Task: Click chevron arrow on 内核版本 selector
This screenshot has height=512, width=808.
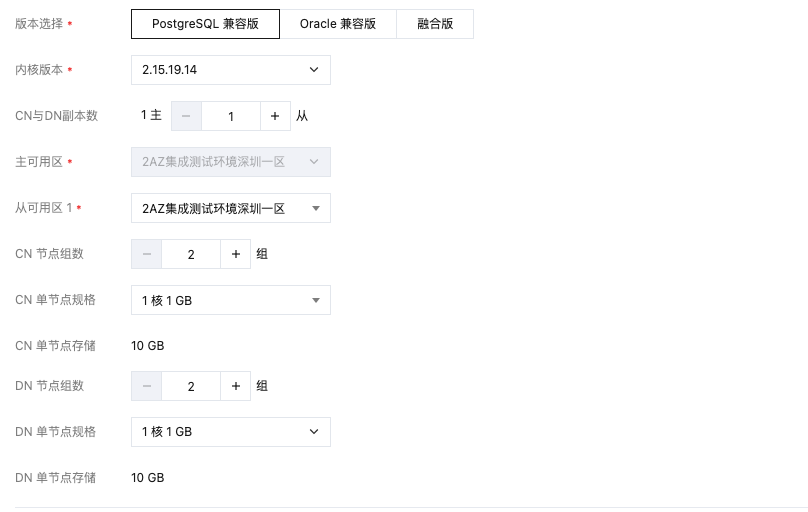Action: (x=314, y=70)
